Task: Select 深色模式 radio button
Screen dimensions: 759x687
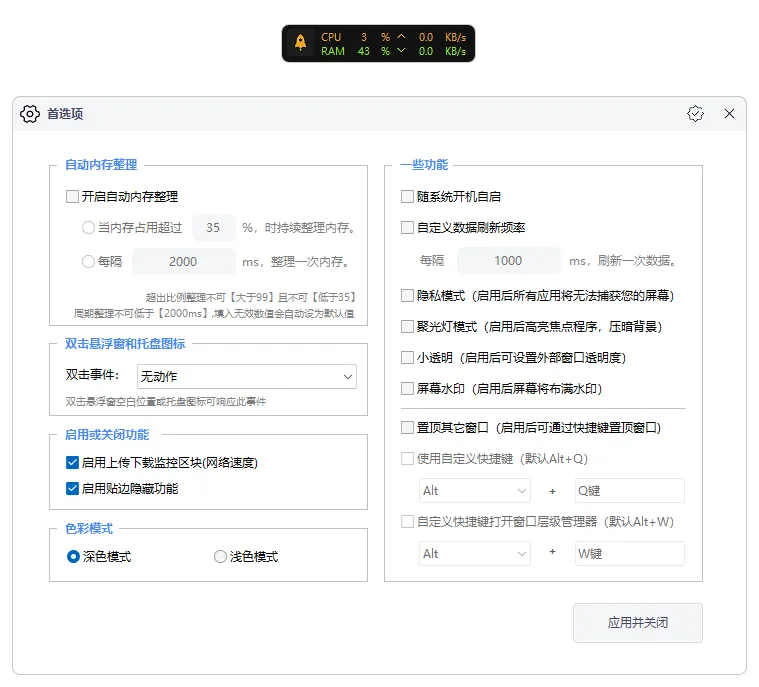Action: click(73, 557)
